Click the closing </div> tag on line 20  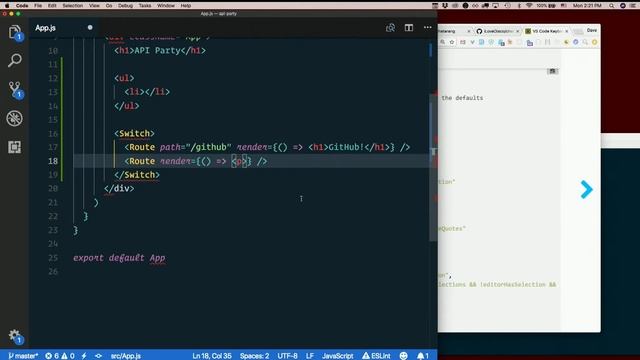[119, 189]
